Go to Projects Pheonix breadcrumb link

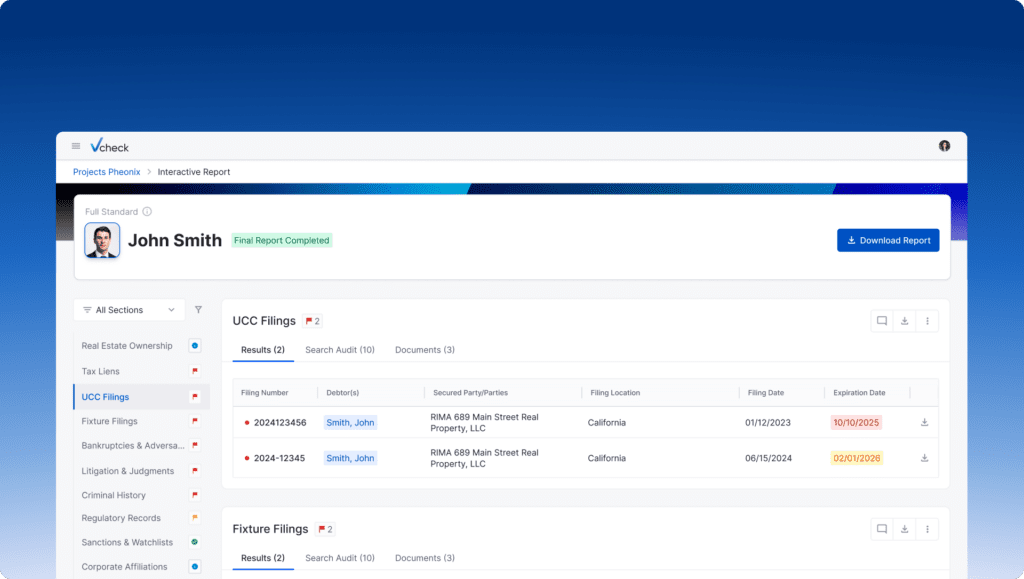(x=106, y=172)
